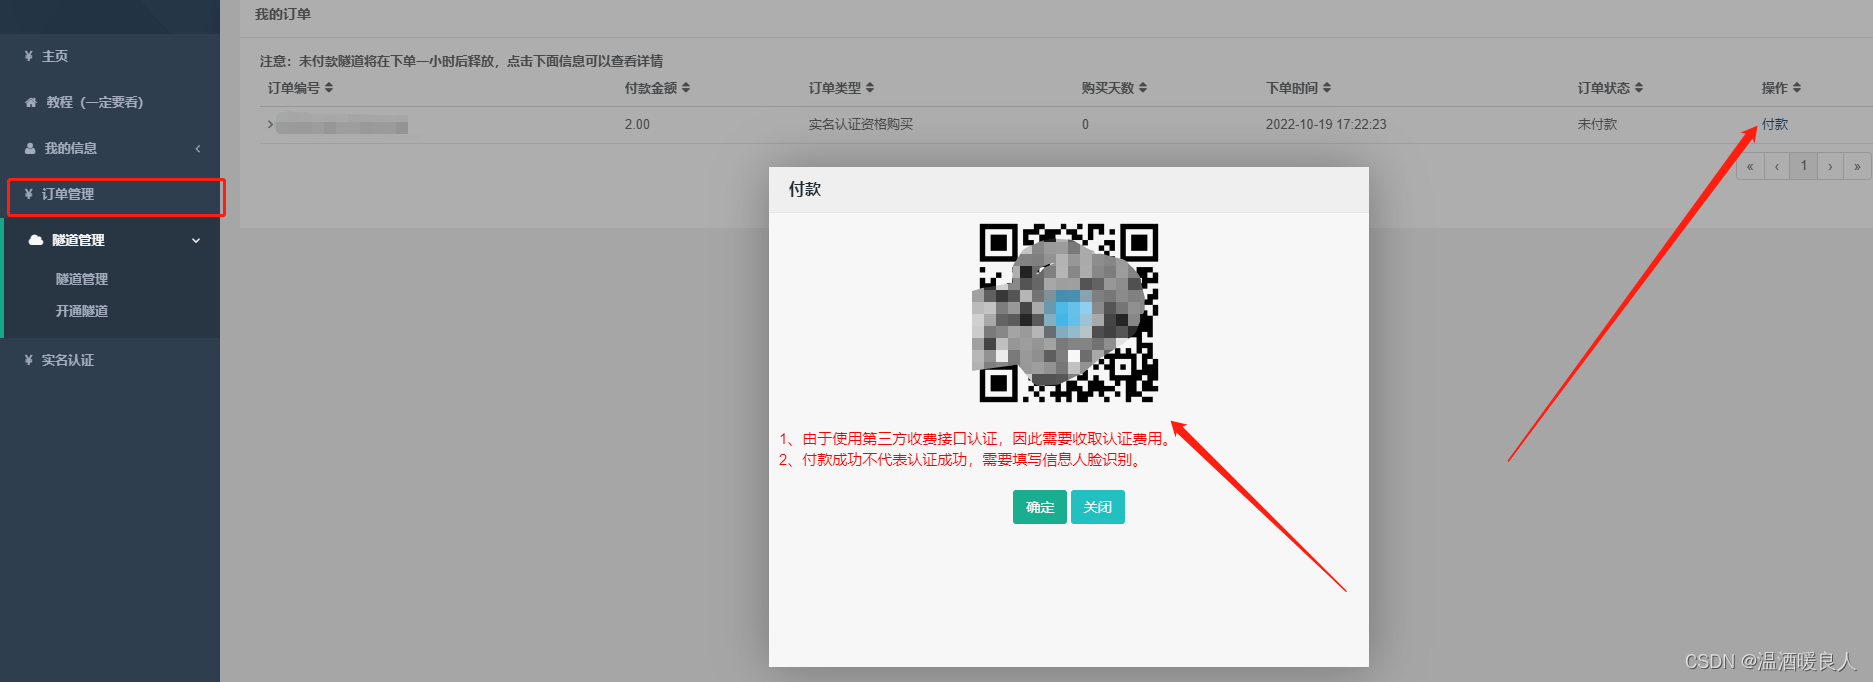The height and width of the screenshot is (682, 1873).
Task: Click the payment QR code image
Action: (x=1068, y=312)
